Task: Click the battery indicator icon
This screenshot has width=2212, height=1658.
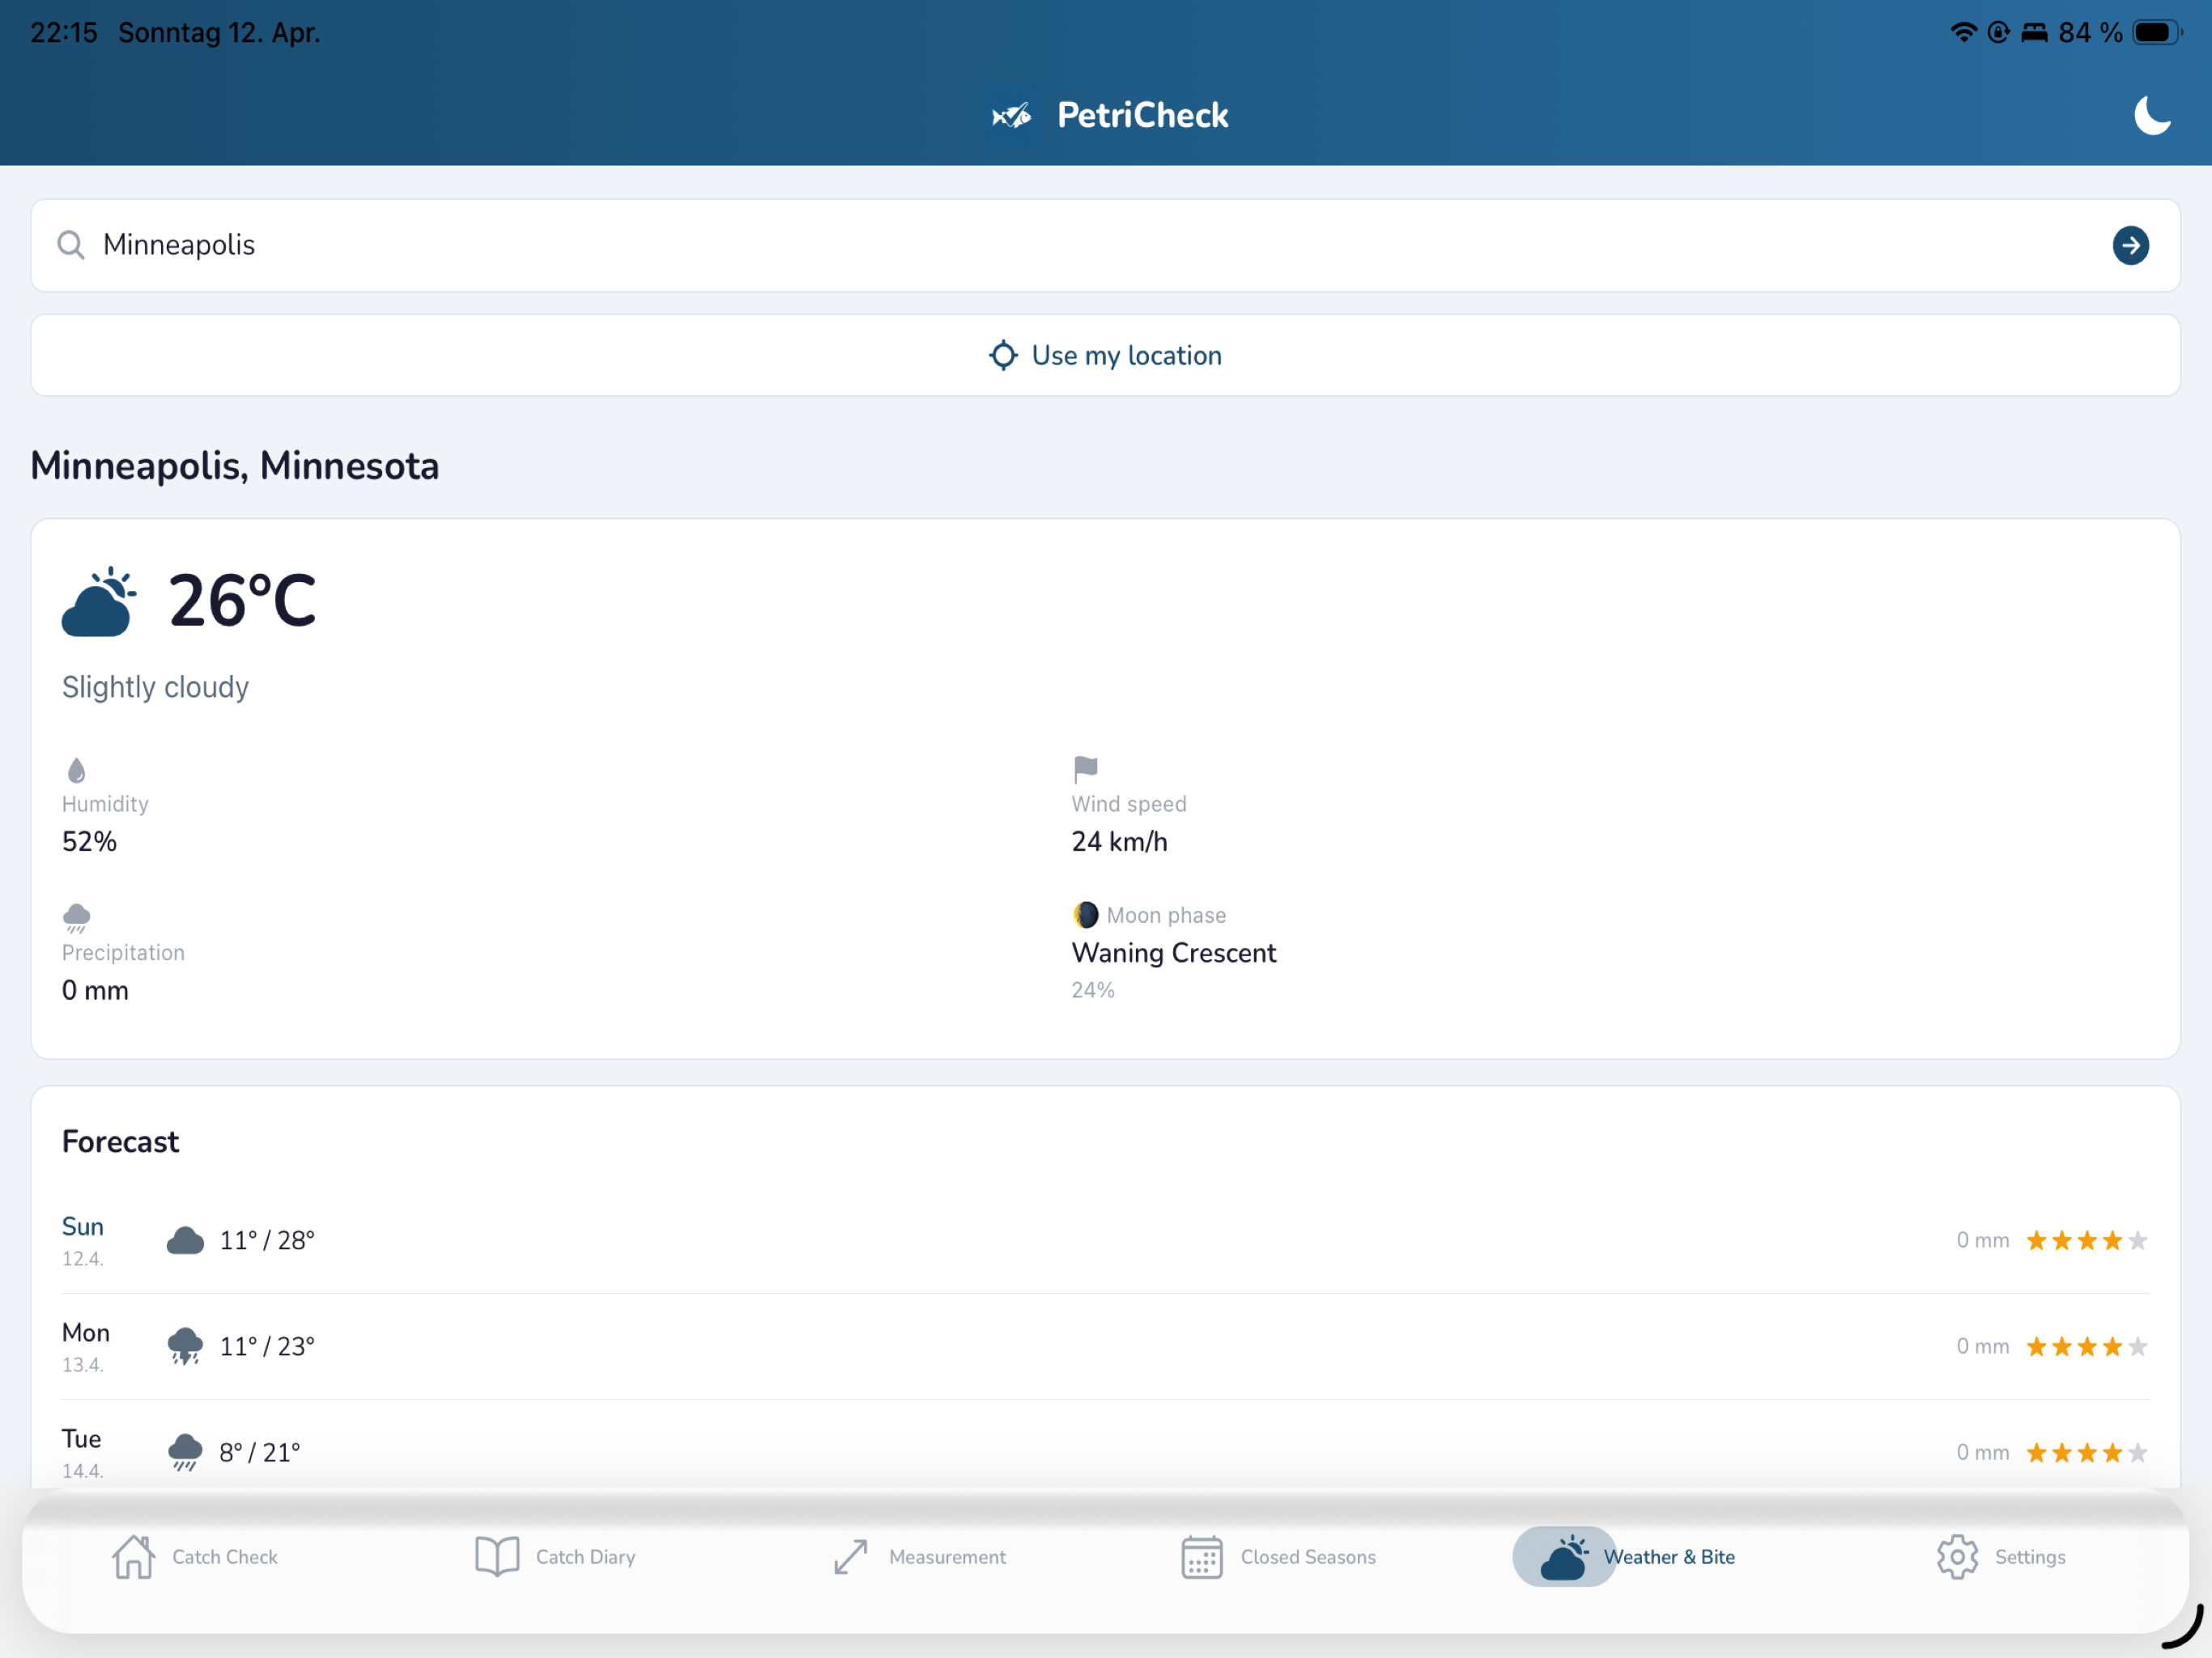Action: [x=2156, y=32]
